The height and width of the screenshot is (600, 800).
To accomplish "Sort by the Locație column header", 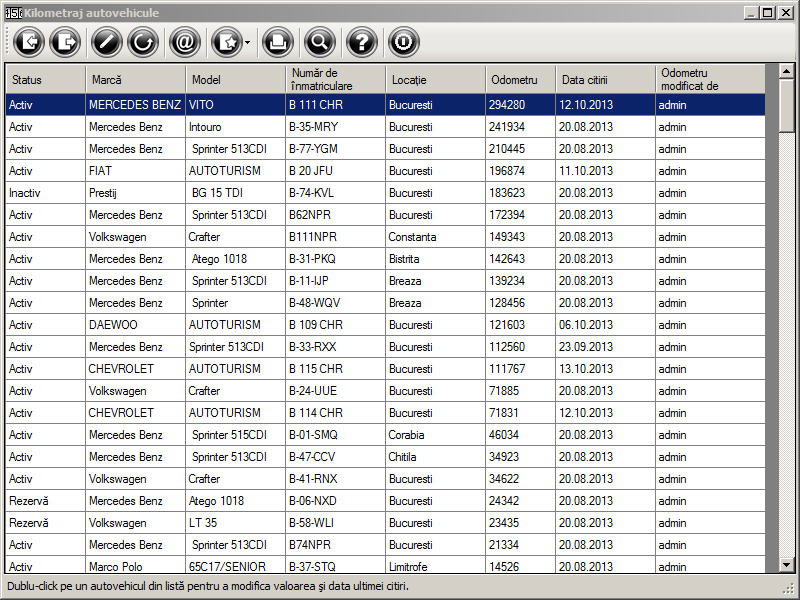I will point(435,80).
